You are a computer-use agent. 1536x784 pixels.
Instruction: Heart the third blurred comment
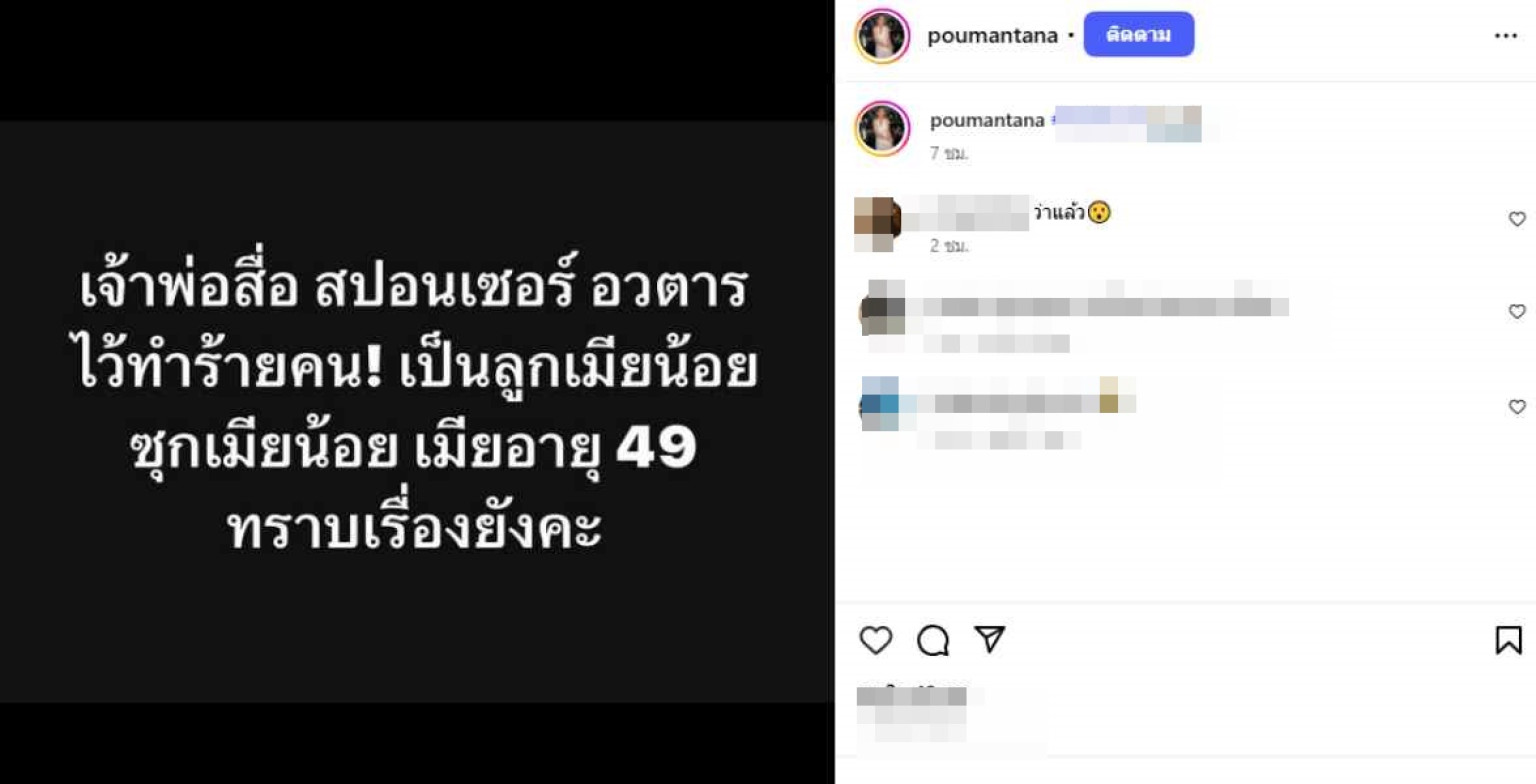pos(1517,407)
